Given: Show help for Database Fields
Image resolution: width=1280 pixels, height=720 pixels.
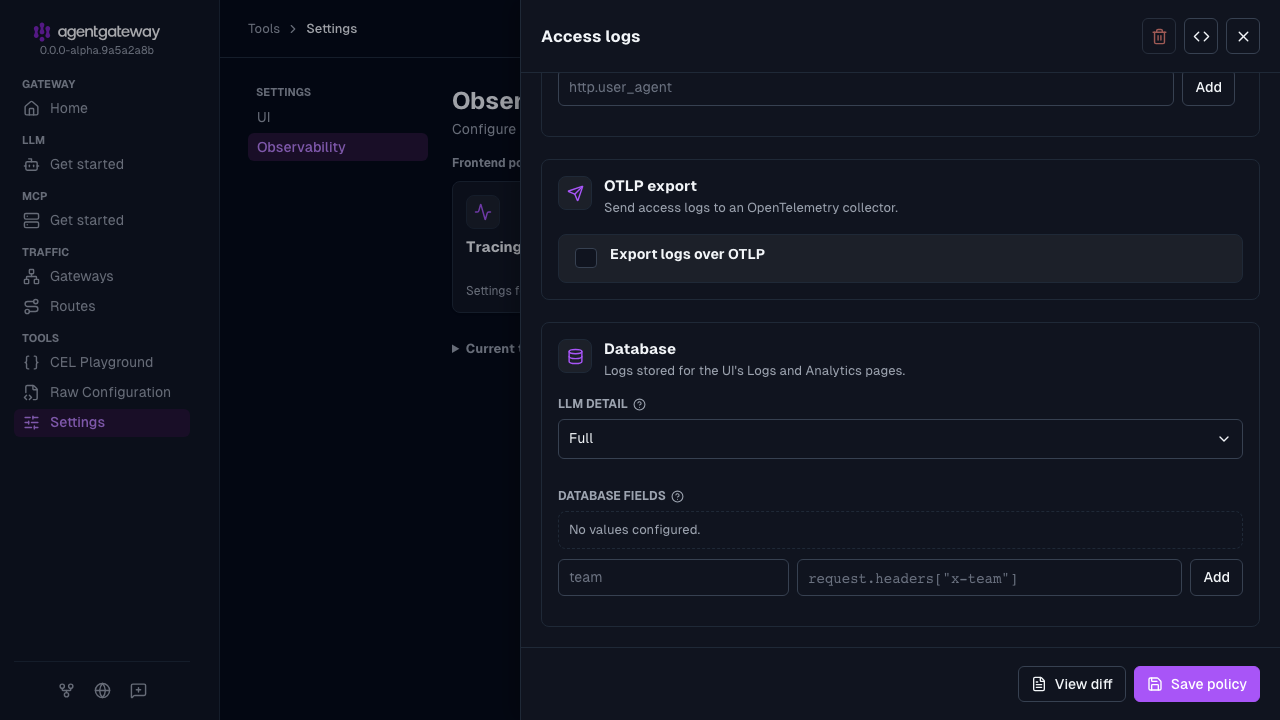Looking at the screenshot, I should (677, 496).
